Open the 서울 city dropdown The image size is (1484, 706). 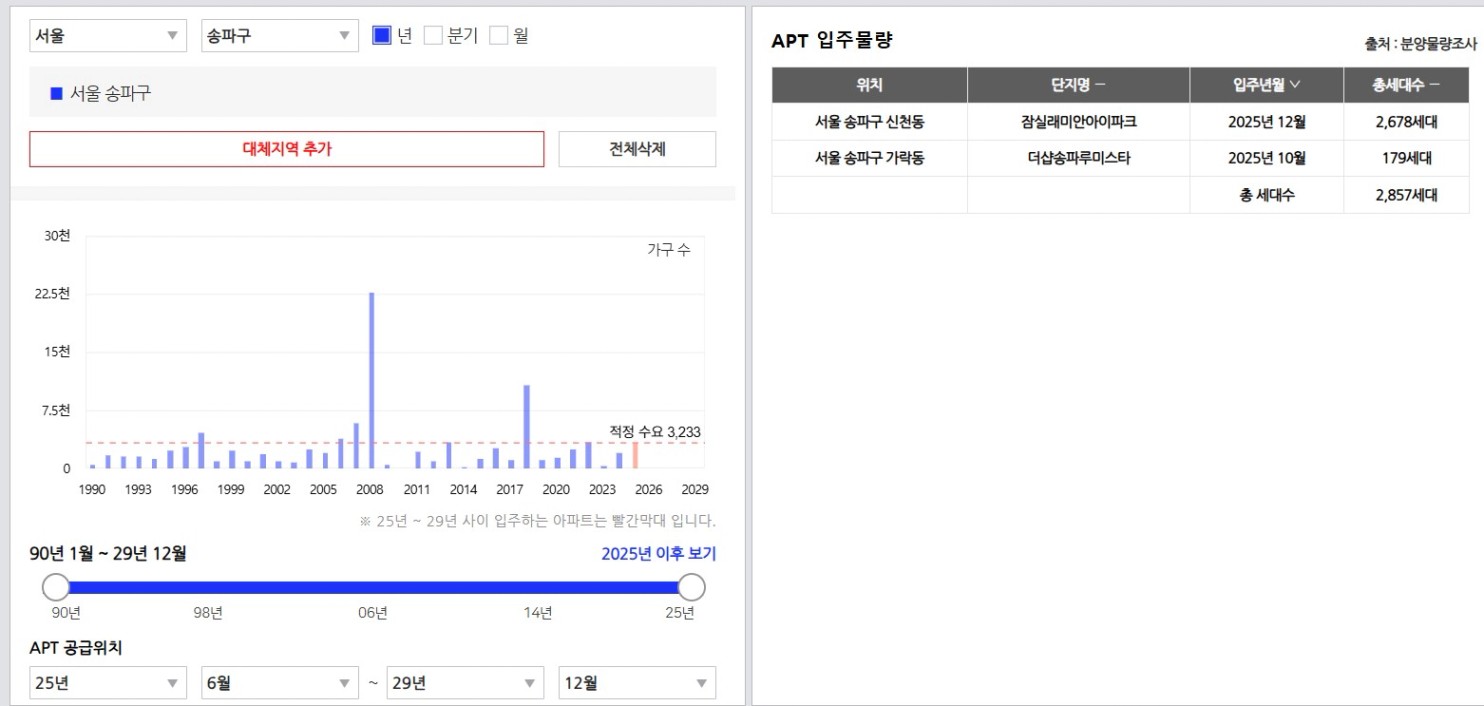point(108,36)
